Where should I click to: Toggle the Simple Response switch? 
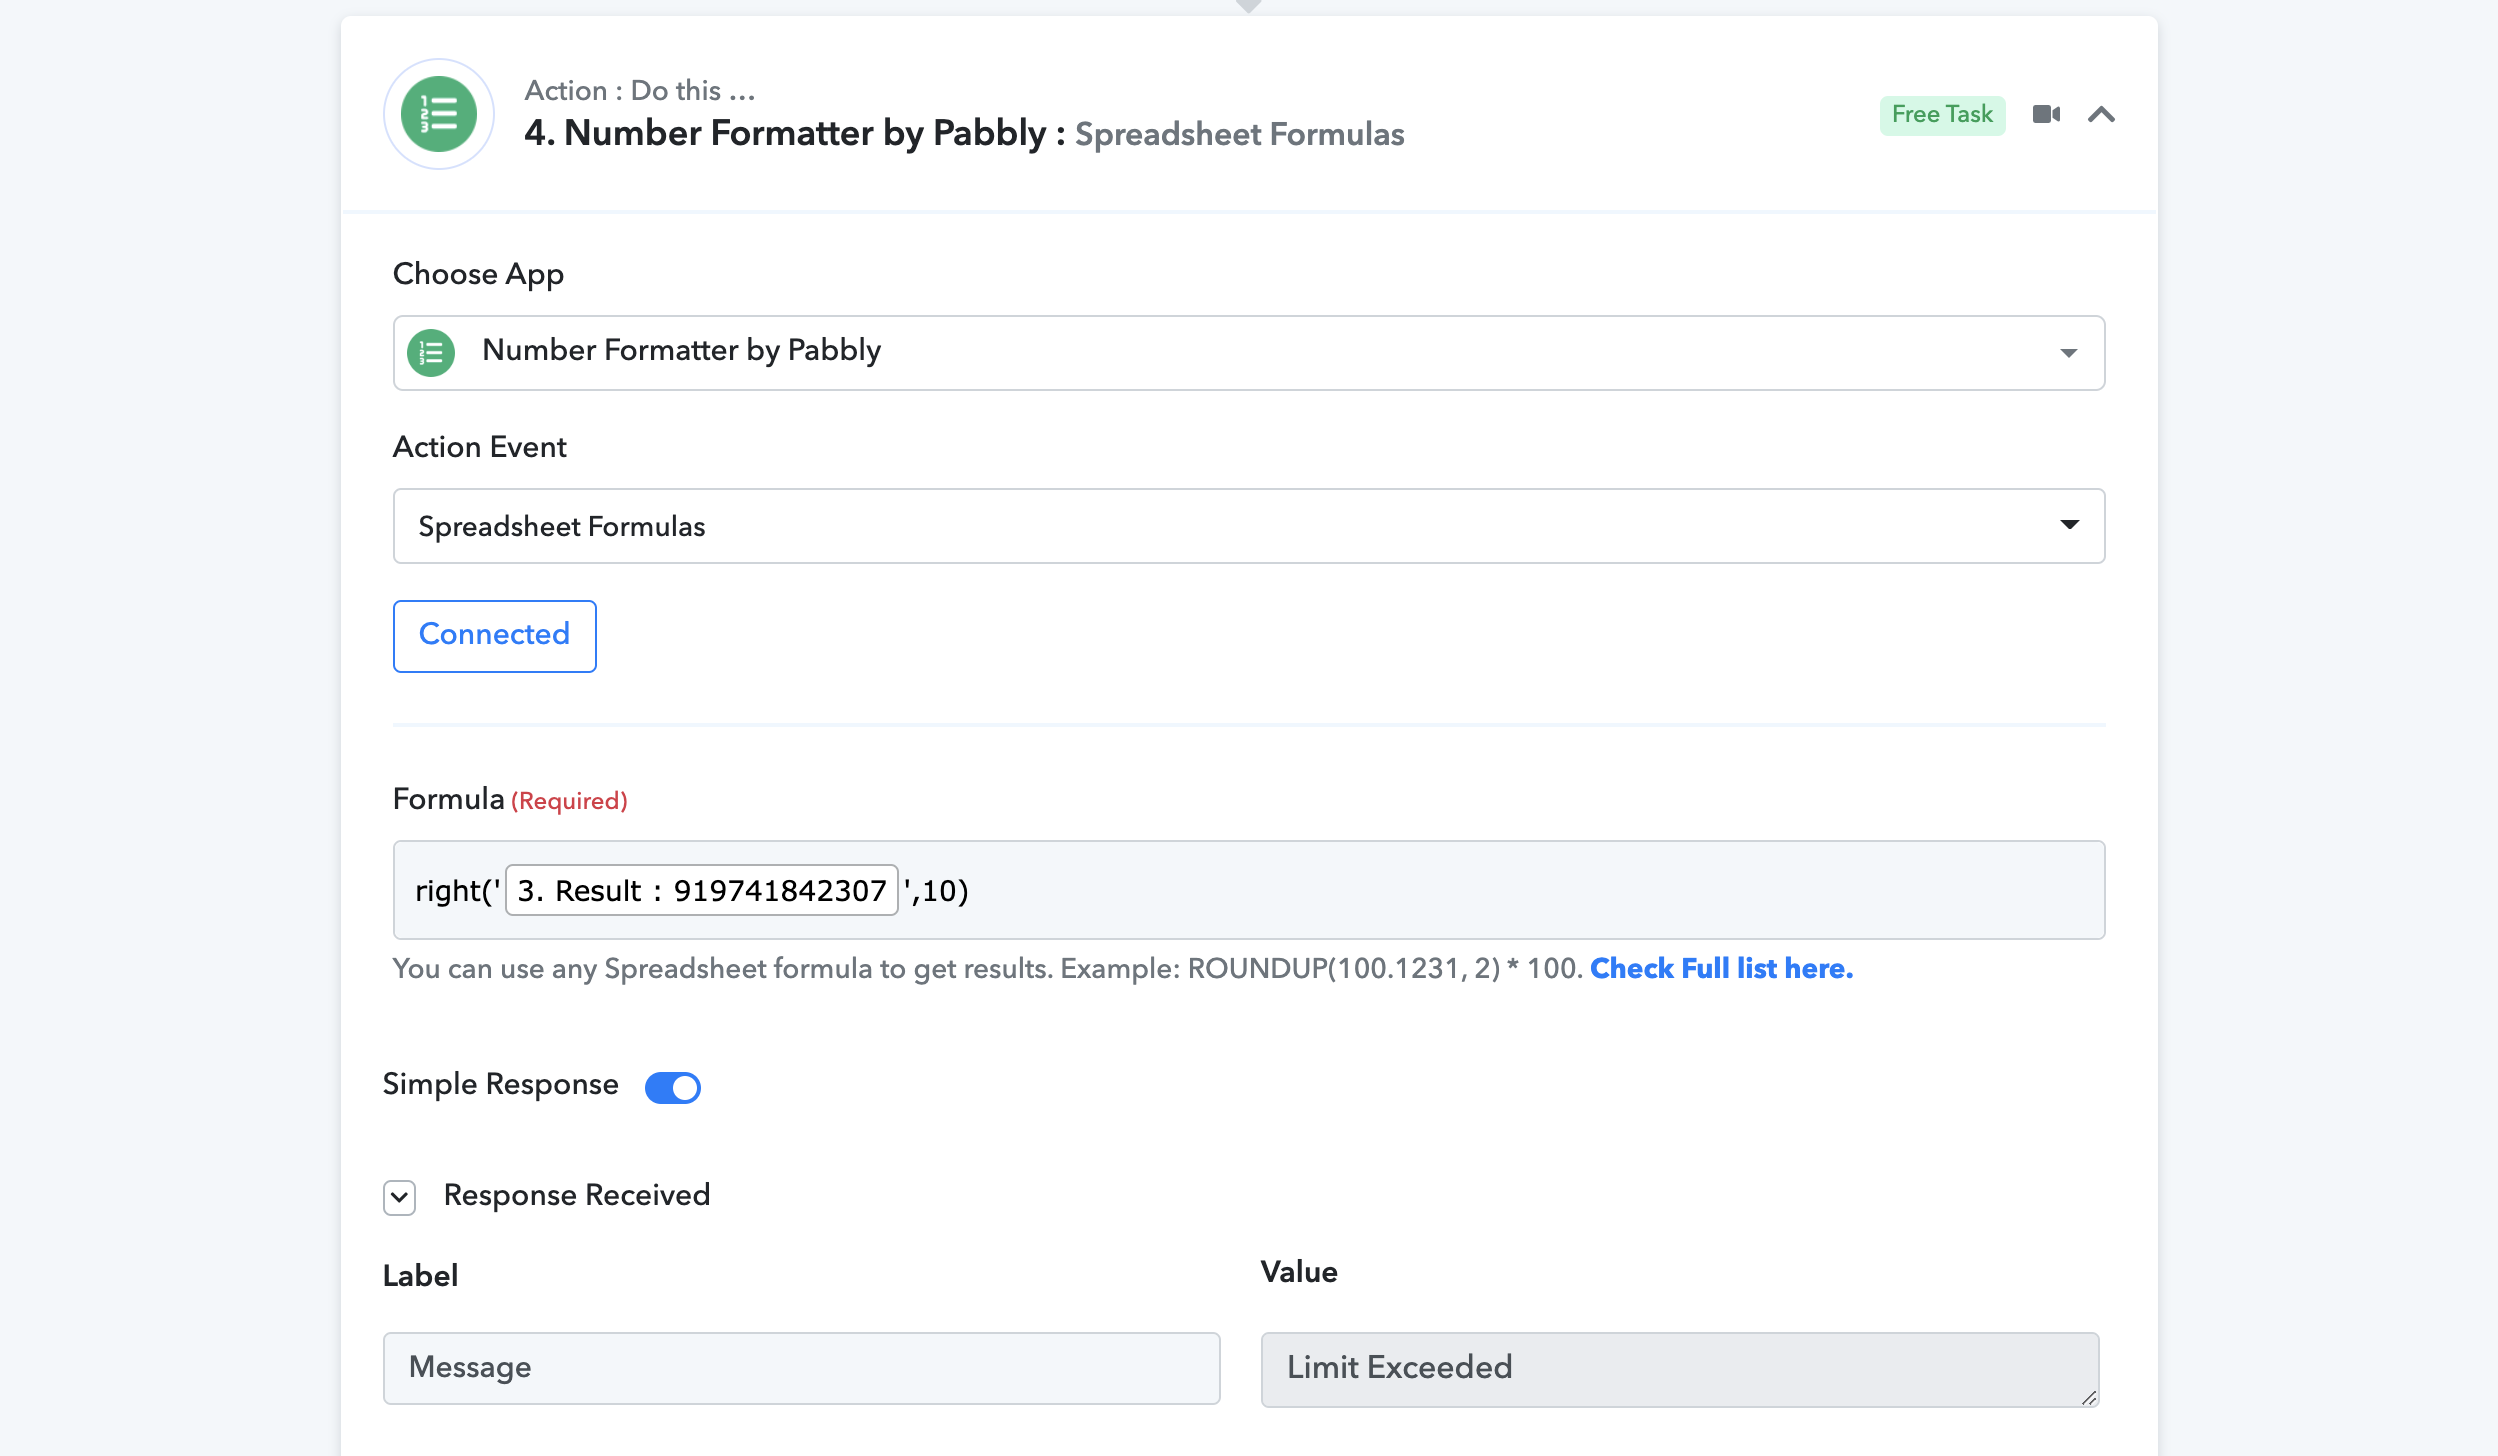[x=673, y=1087]
